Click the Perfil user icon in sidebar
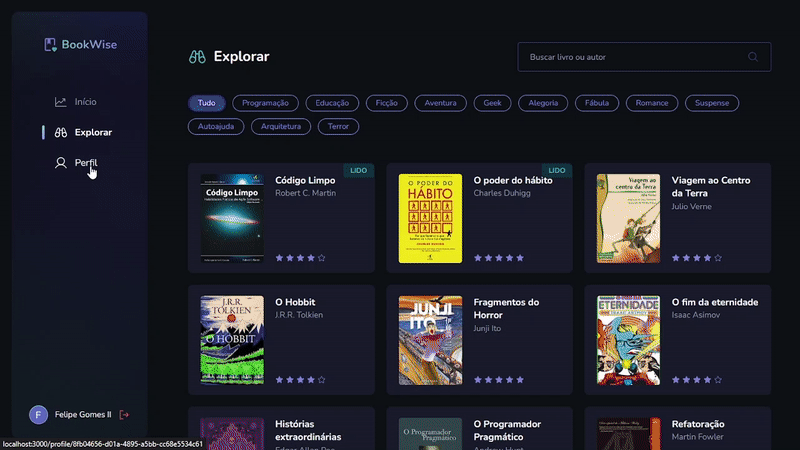 pos(61,163)
